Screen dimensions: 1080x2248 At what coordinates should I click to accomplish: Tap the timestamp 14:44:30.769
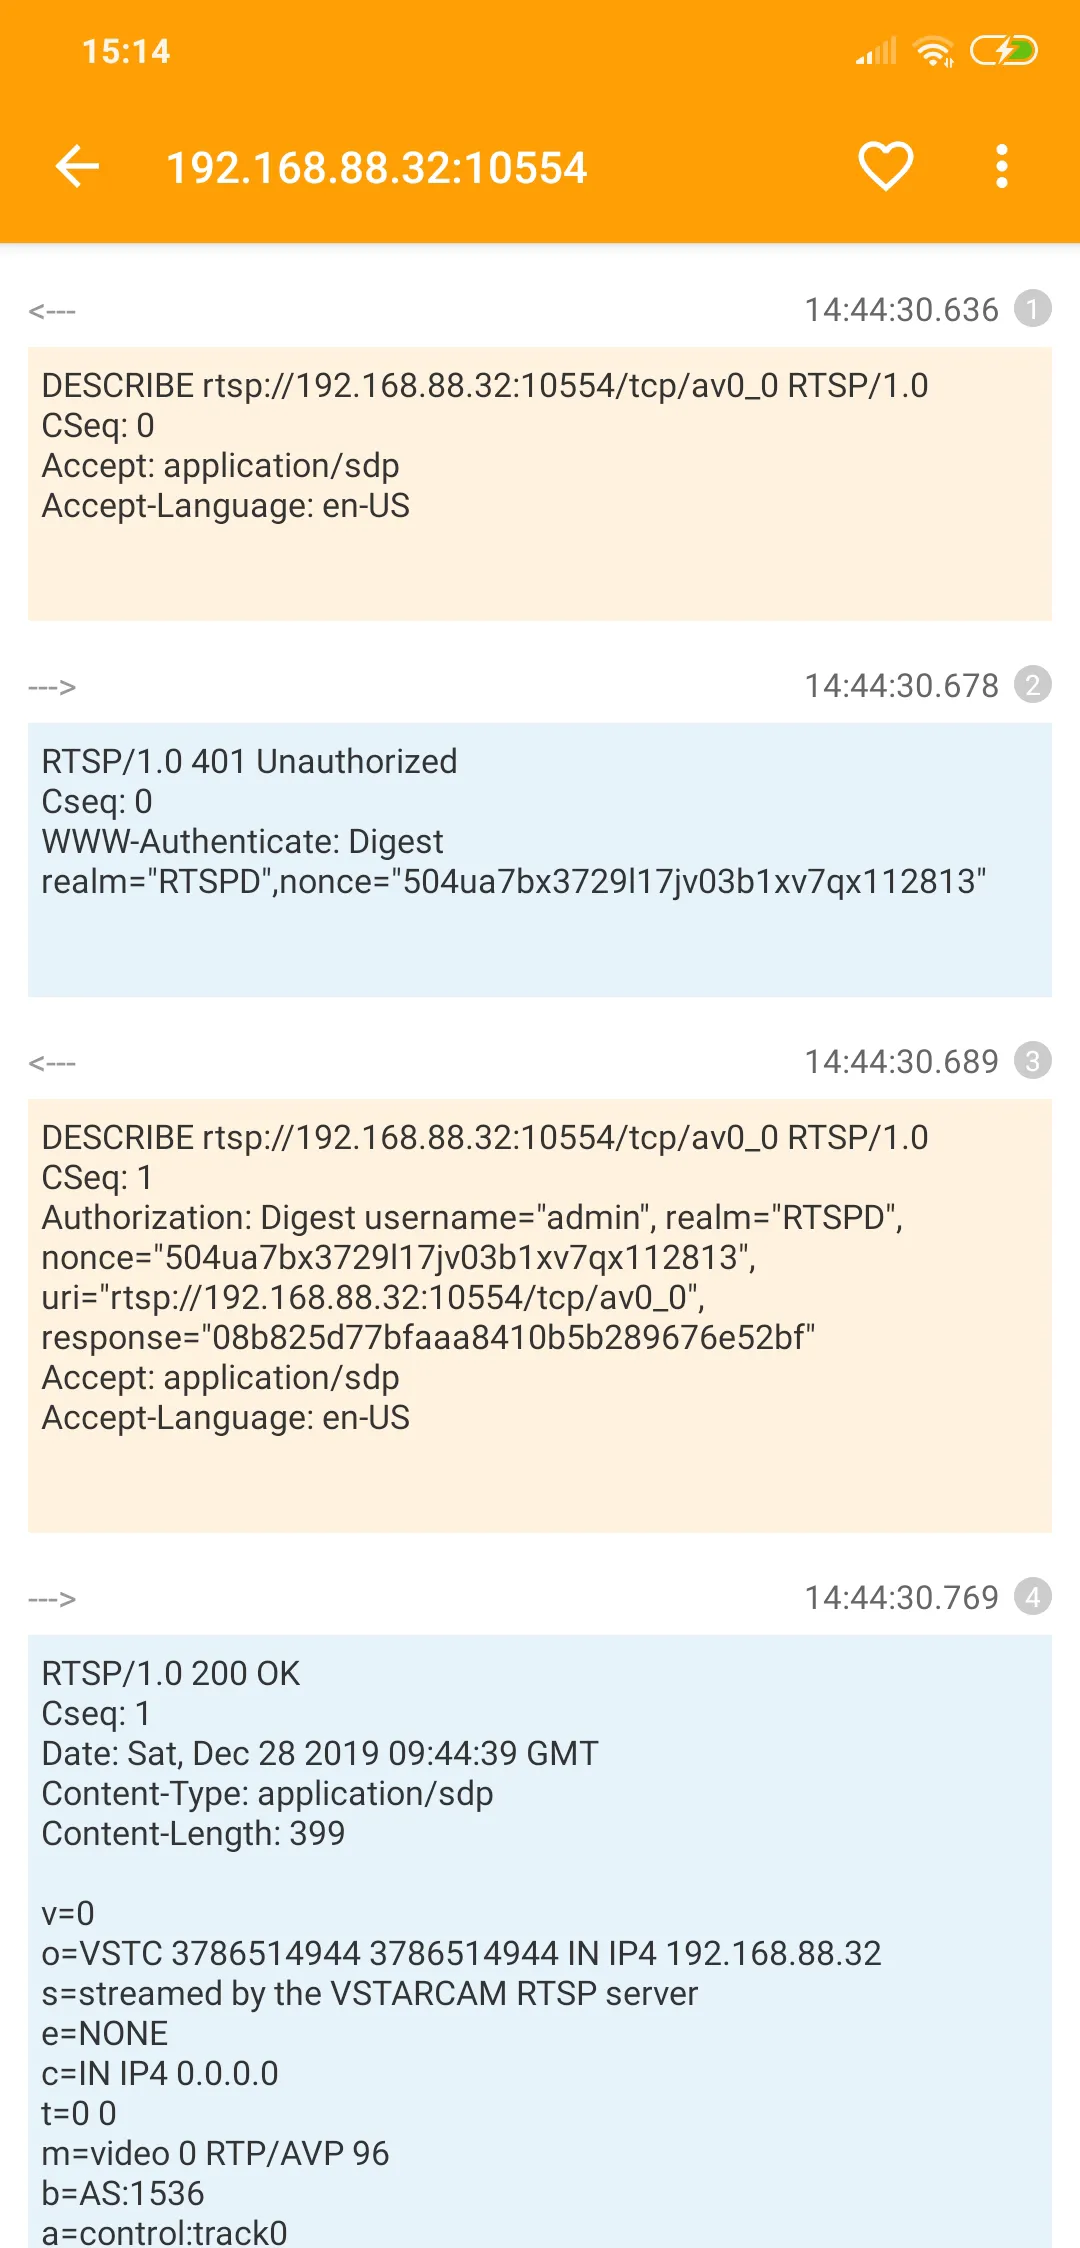pyautogui.click(x=901, y=1598)
